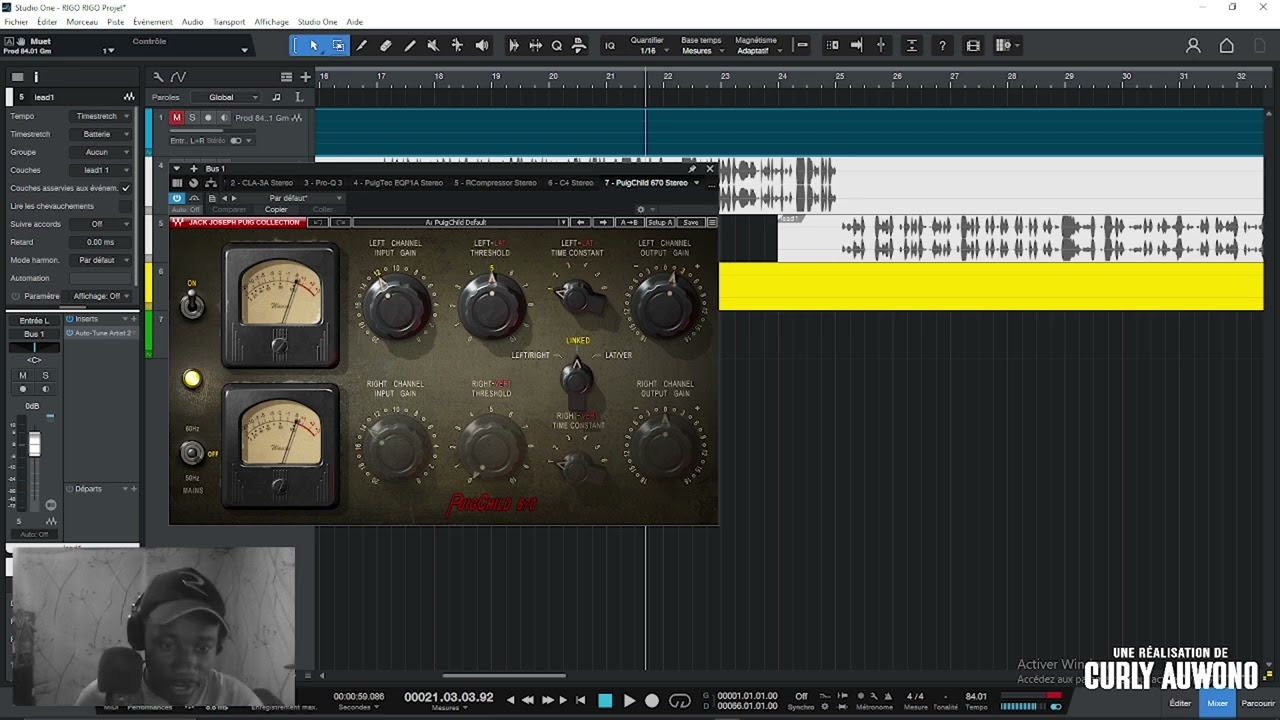Open the Événement menu
The height and width of the screenshot is (720, 1280).
pyautogui.click(x=152, y=22)
